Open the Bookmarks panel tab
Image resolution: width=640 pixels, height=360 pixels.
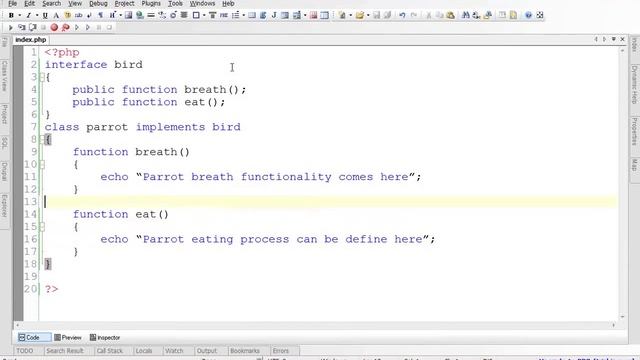(245, 351)
